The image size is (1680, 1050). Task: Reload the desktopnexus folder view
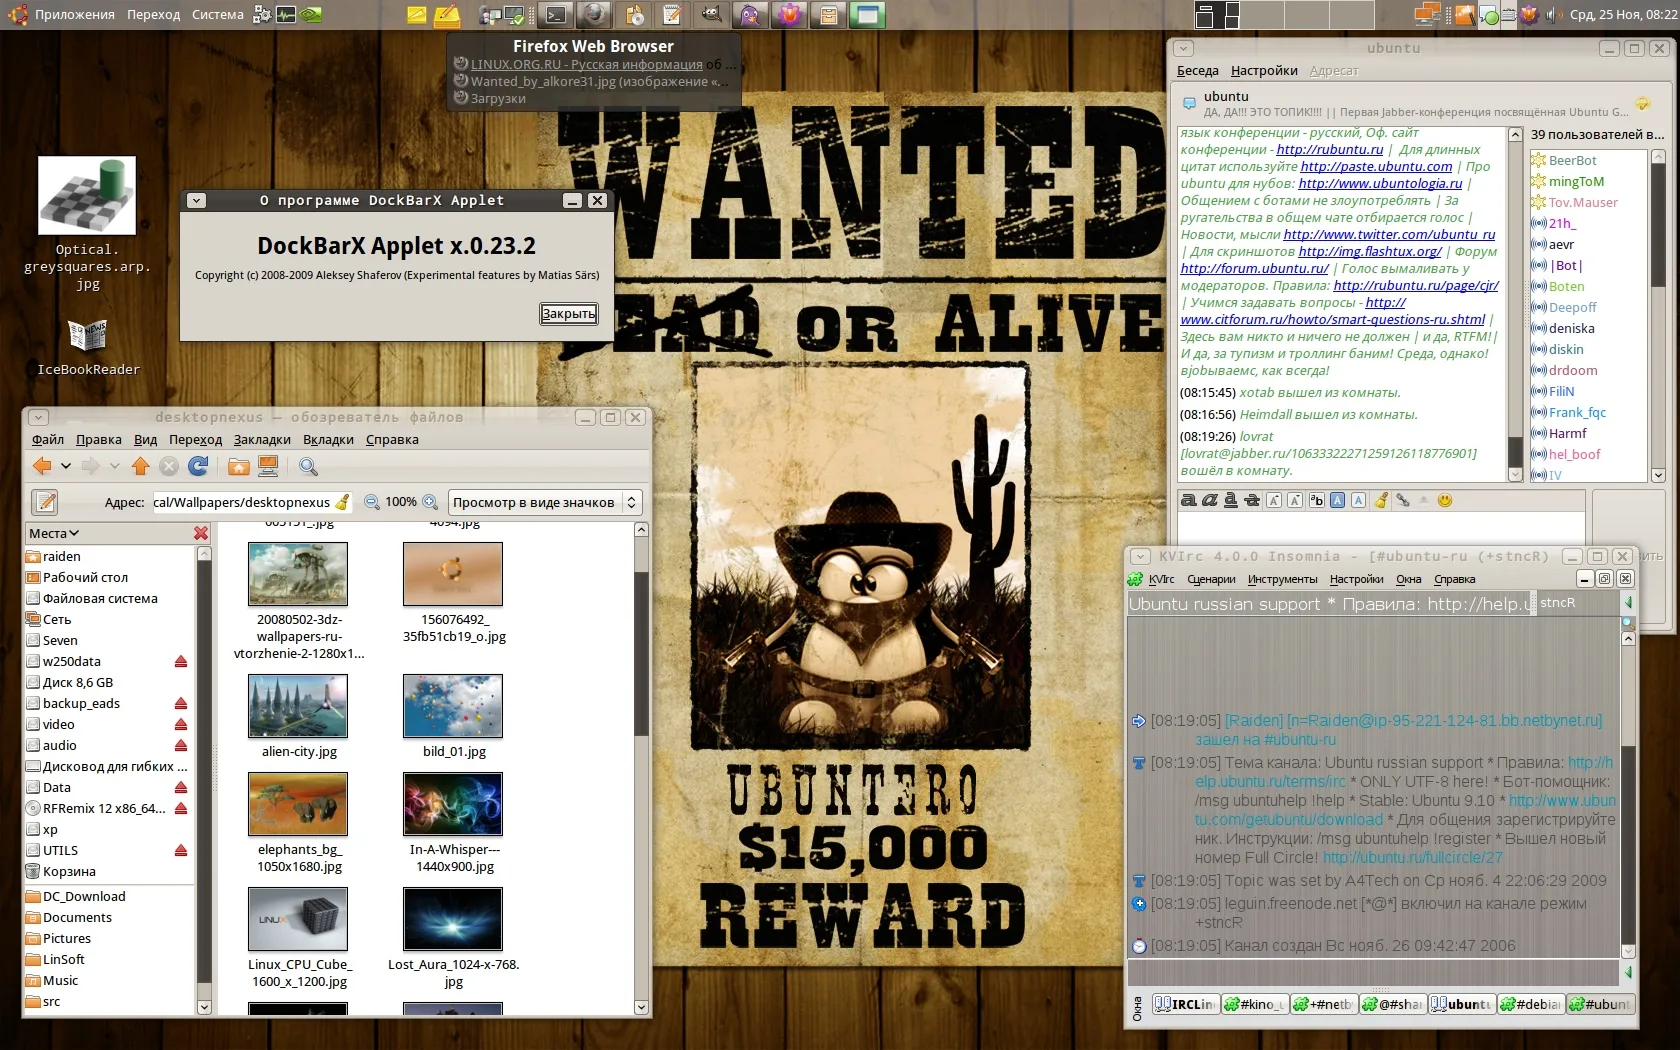pos(198,466)
